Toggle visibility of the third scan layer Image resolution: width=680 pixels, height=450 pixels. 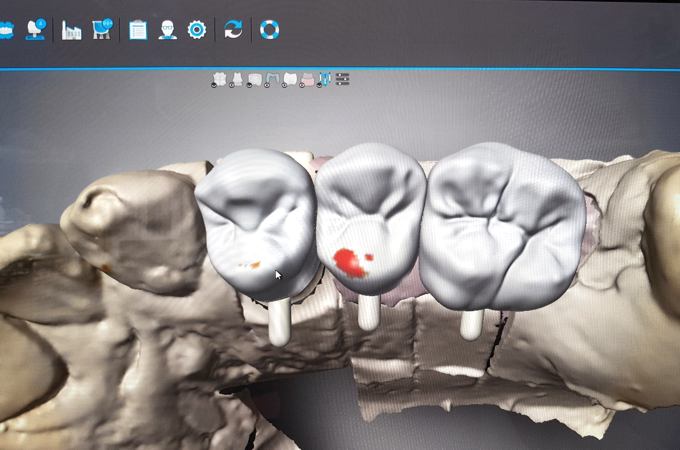click(255, 80)
